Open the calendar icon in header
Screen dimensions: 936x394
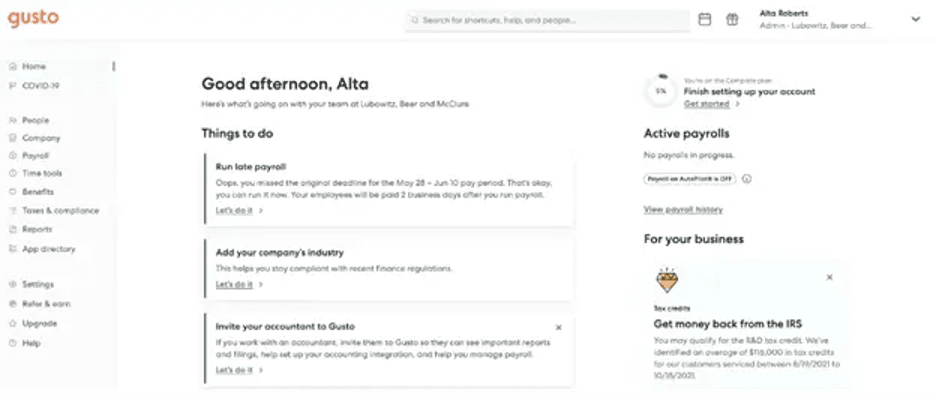click(704, 20)
